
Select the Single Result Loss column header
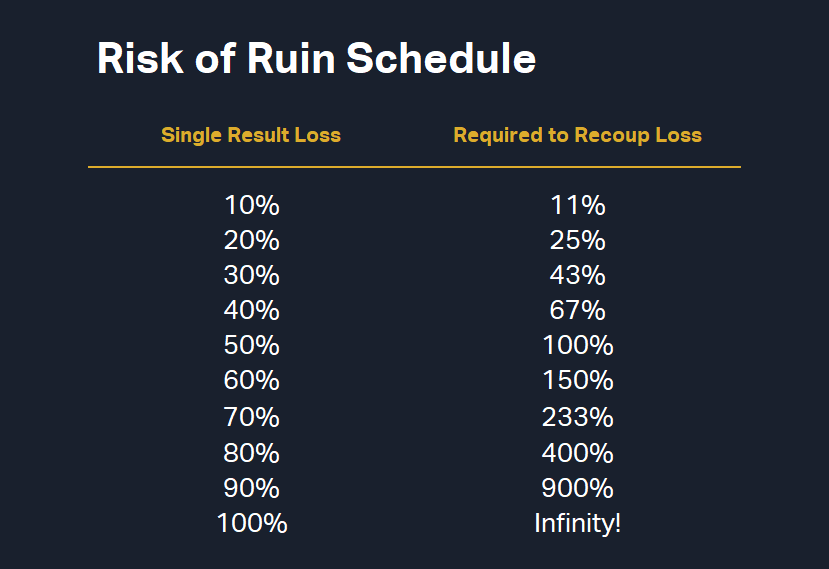pos(251,135)
